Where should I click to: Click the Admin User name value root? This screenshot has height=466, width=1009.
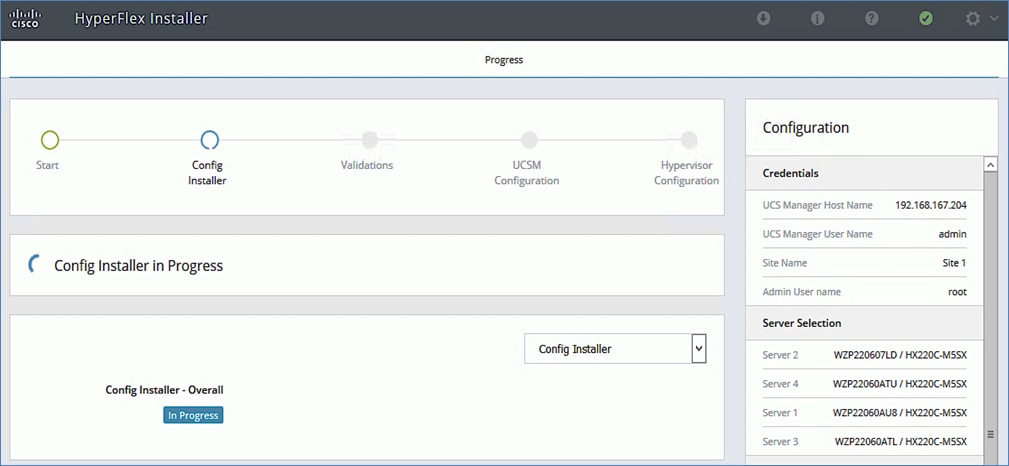957,292
